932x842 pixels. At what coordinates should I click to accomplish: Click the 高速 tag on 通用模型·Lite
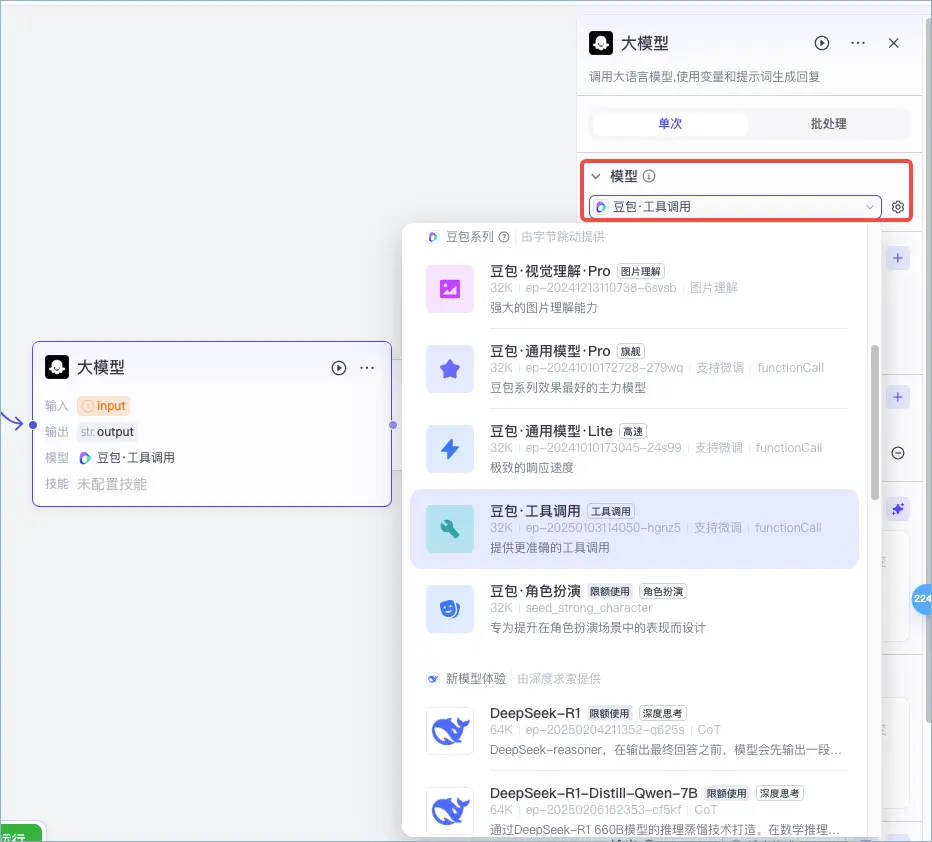coord(633,431)
